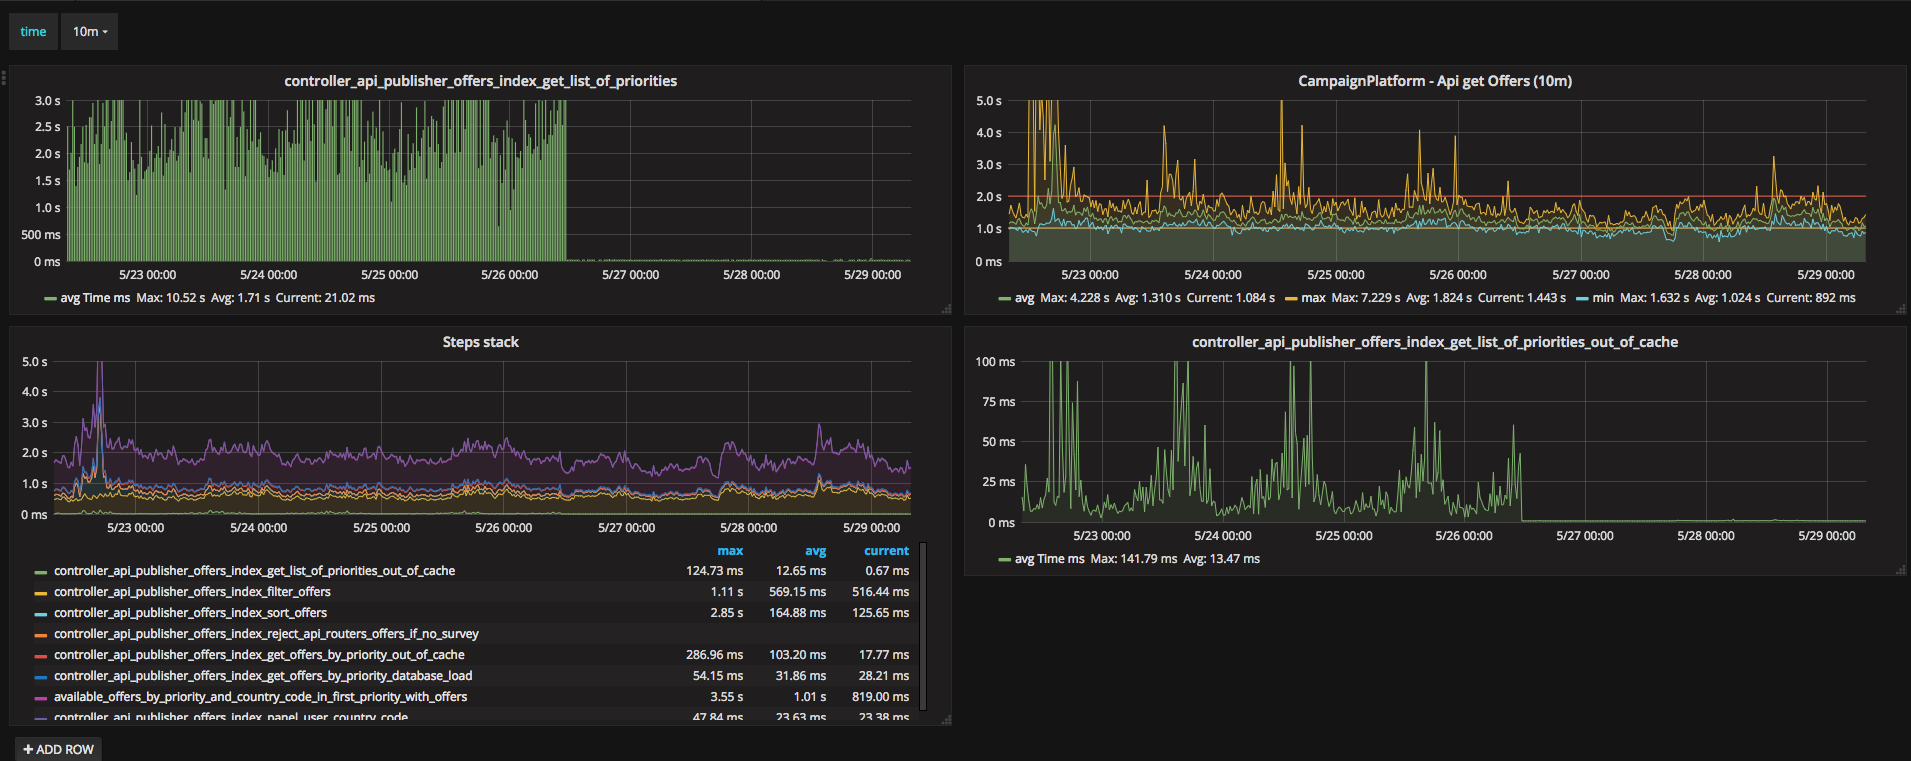Toggle the index_sort_offers legend series
Screen dimensions: 1911x761
pyautogui.click(x=190, y=613)
